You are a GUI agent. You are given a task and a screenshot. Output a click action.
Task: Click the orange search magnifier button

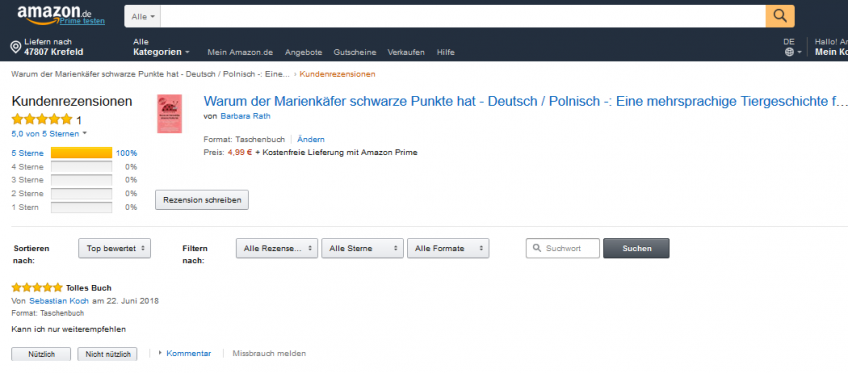[780, 16]
